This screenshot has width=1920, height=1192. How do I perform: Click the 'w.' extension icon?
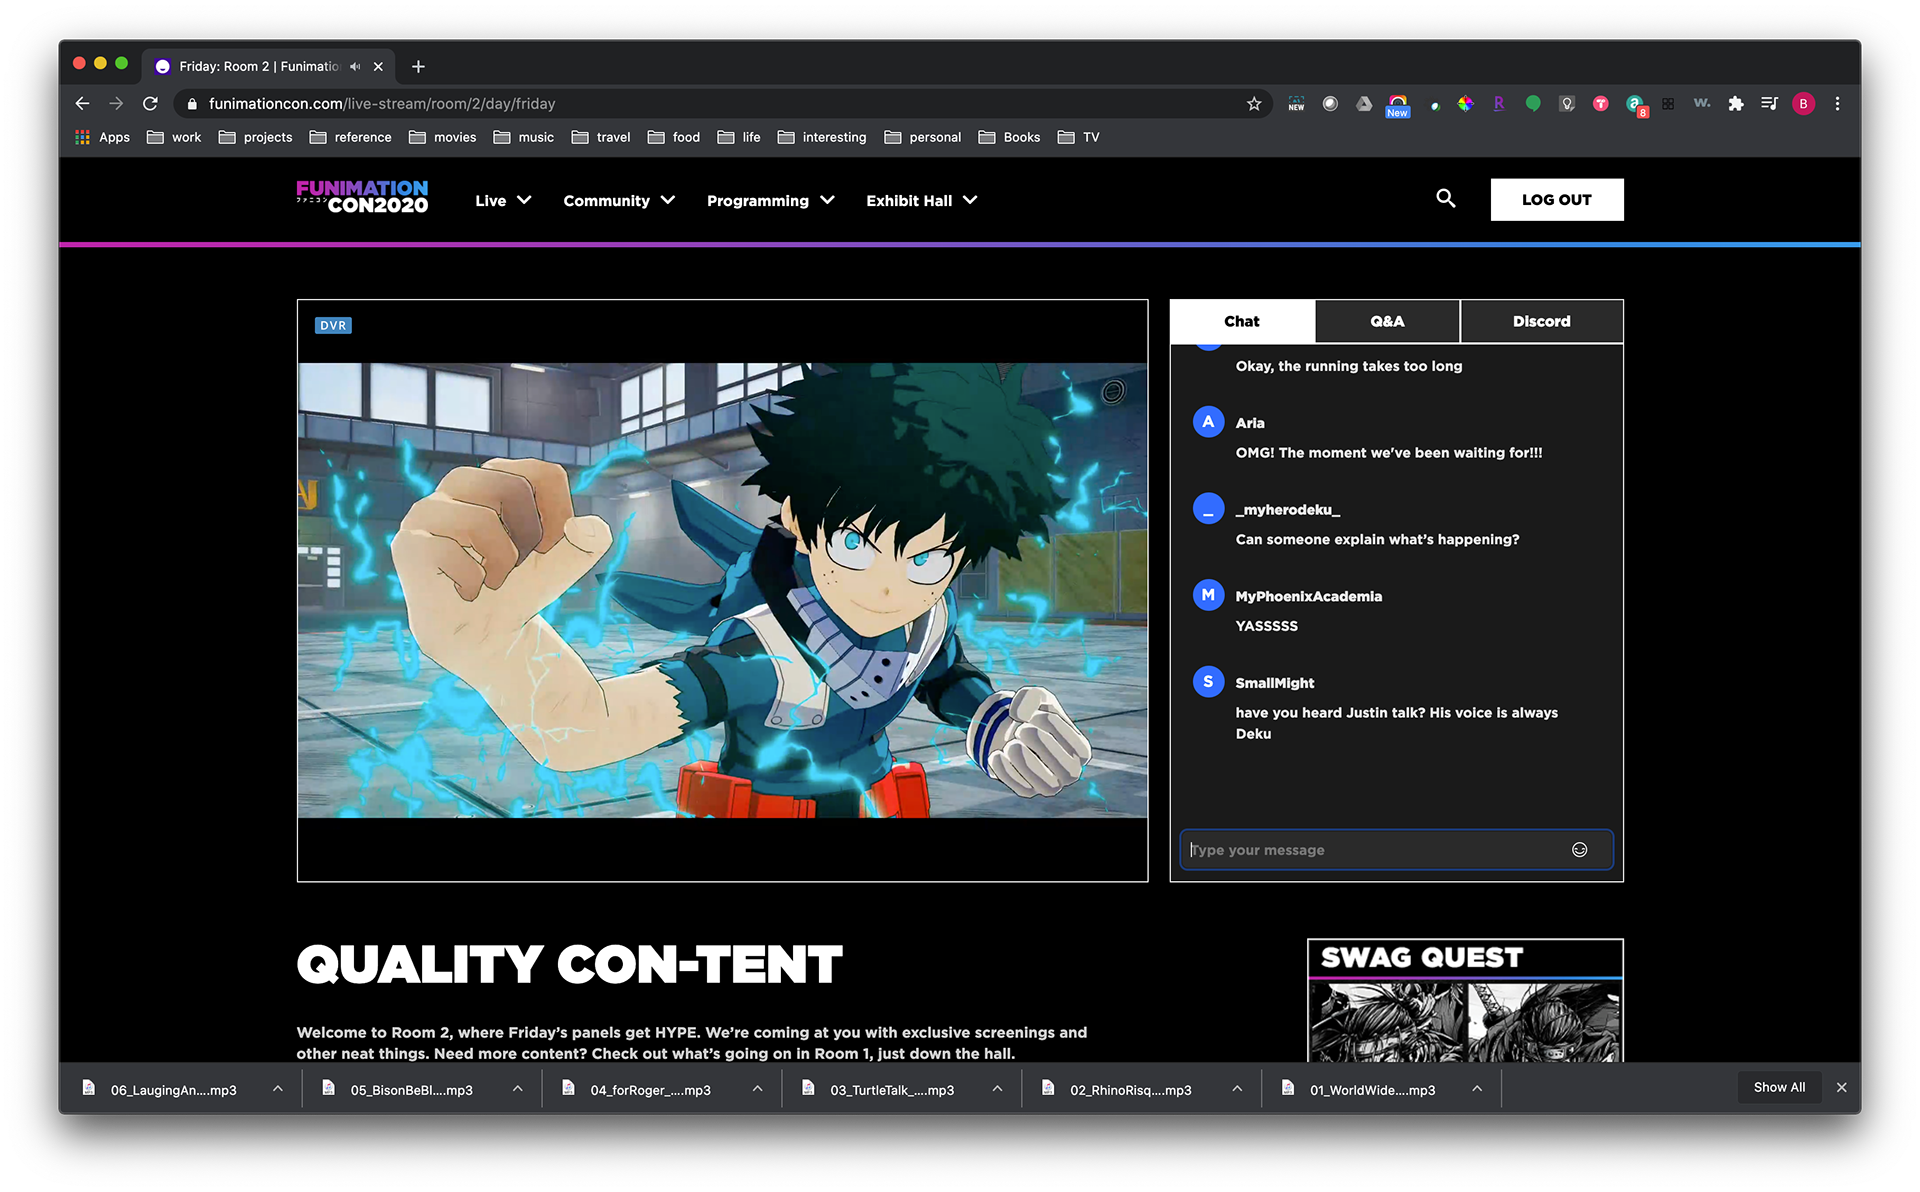(x=1702, y=104)
